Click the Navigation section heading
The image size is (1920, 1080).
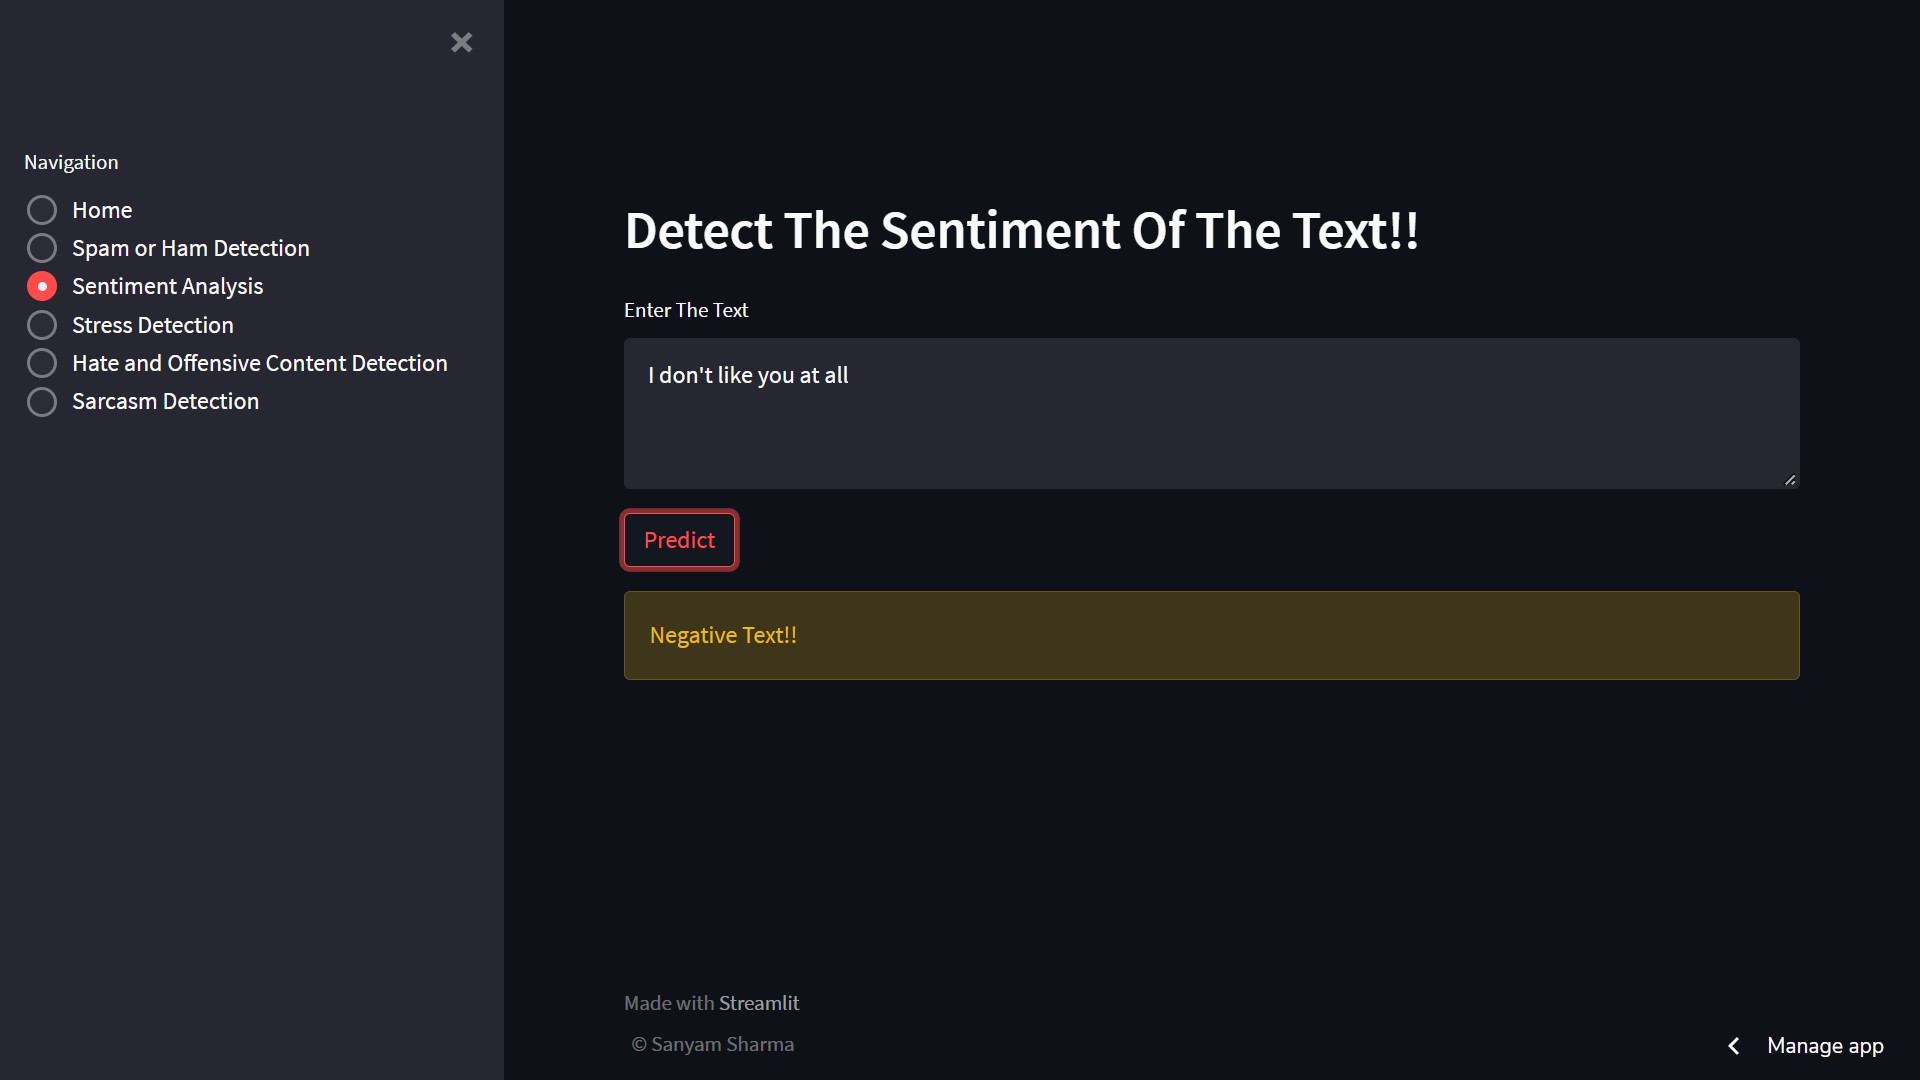coord(70,161)
